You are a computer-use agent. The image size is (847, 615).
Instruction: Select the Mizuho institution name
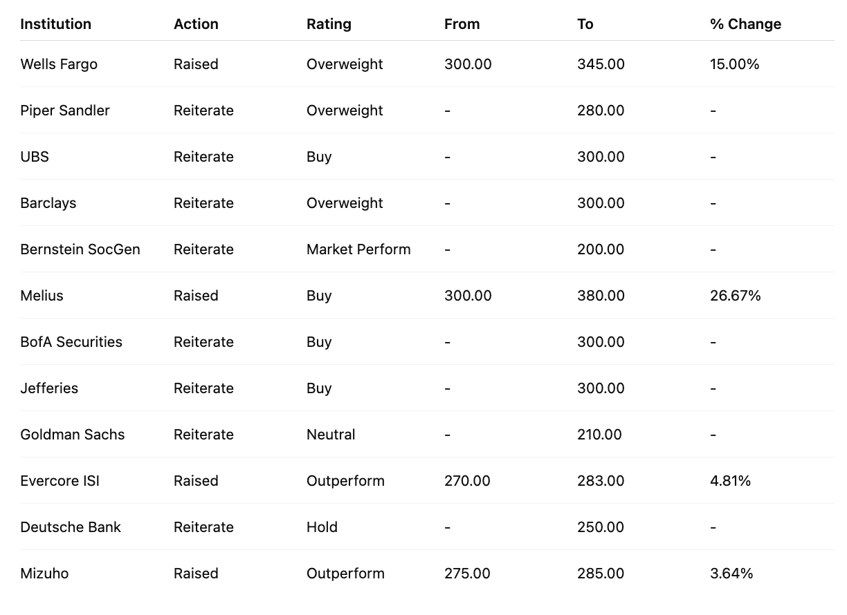pos(44,573)
